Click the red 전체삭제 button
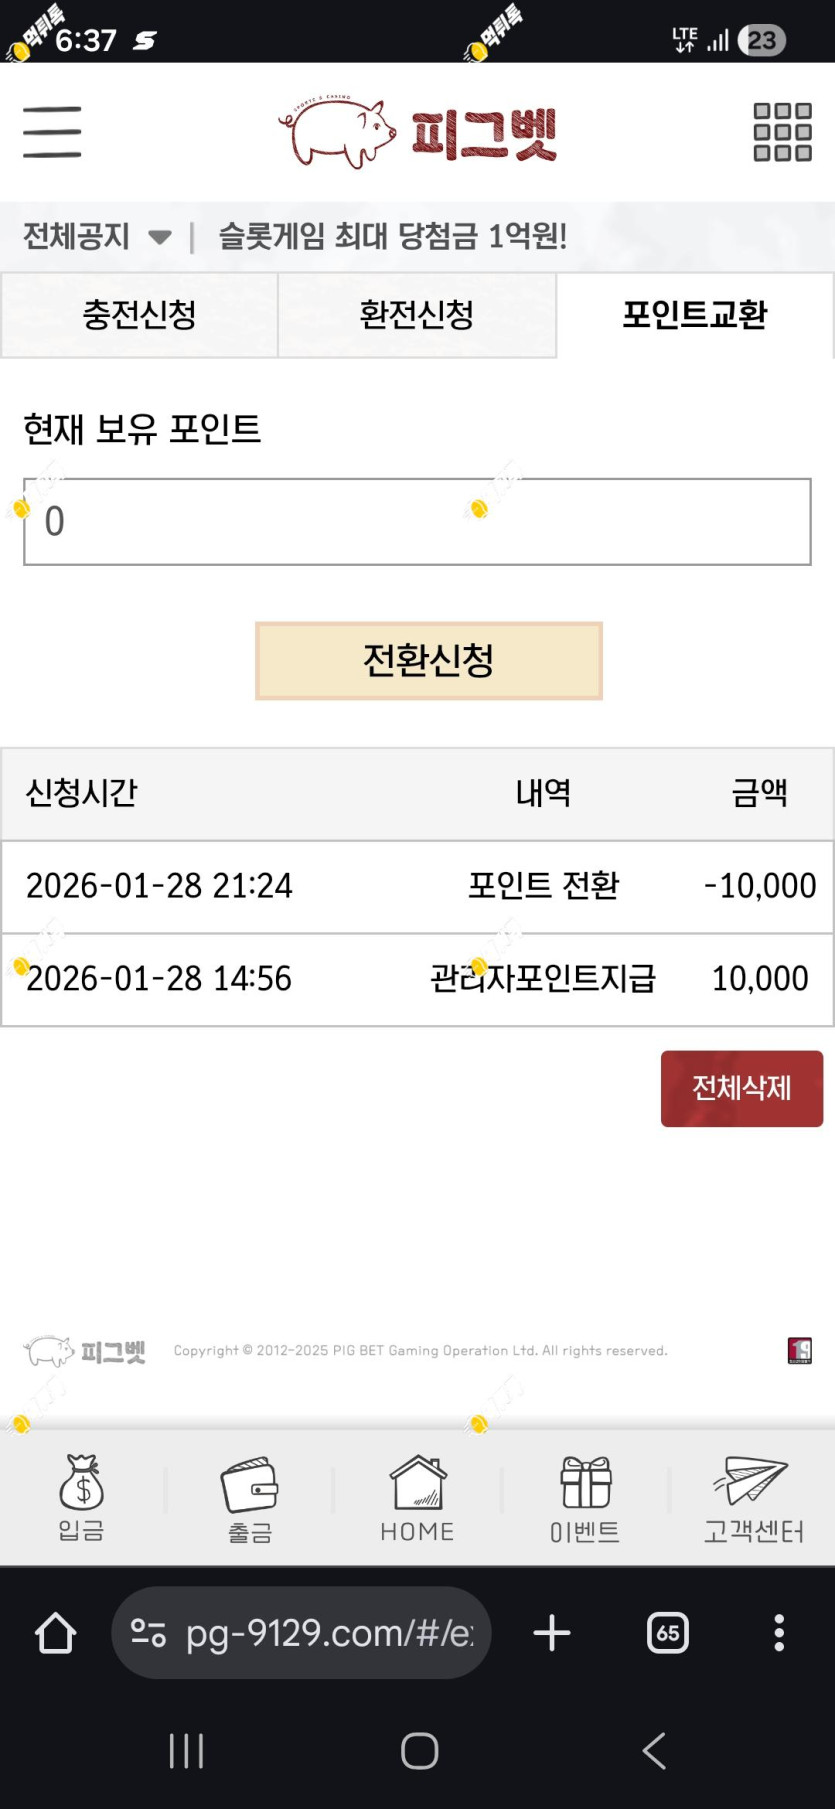The width and height of the screenshot is (835, 1809). pos(742,1088)
